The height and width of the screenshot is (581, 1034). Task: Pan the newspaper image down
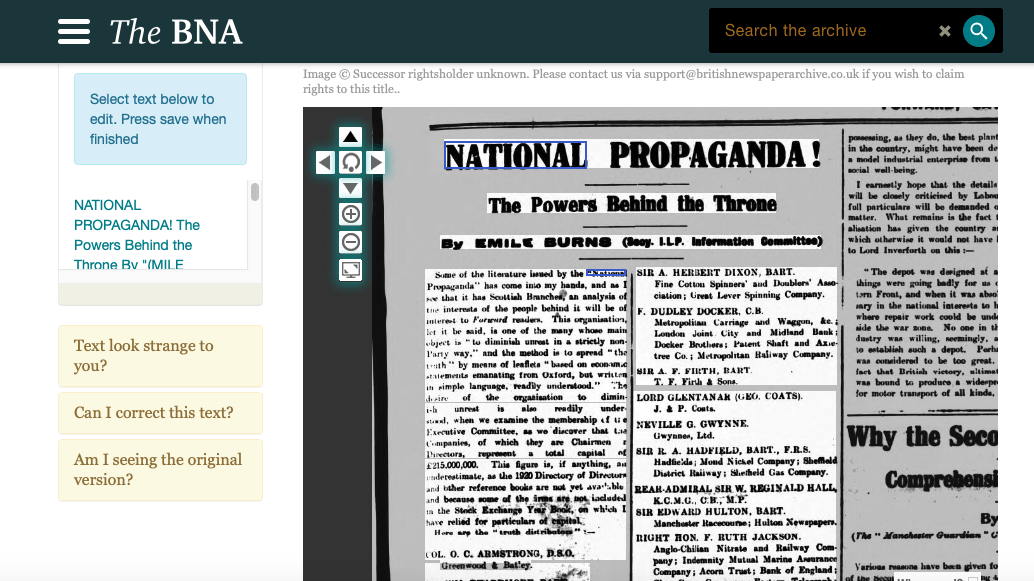(350, 189)
